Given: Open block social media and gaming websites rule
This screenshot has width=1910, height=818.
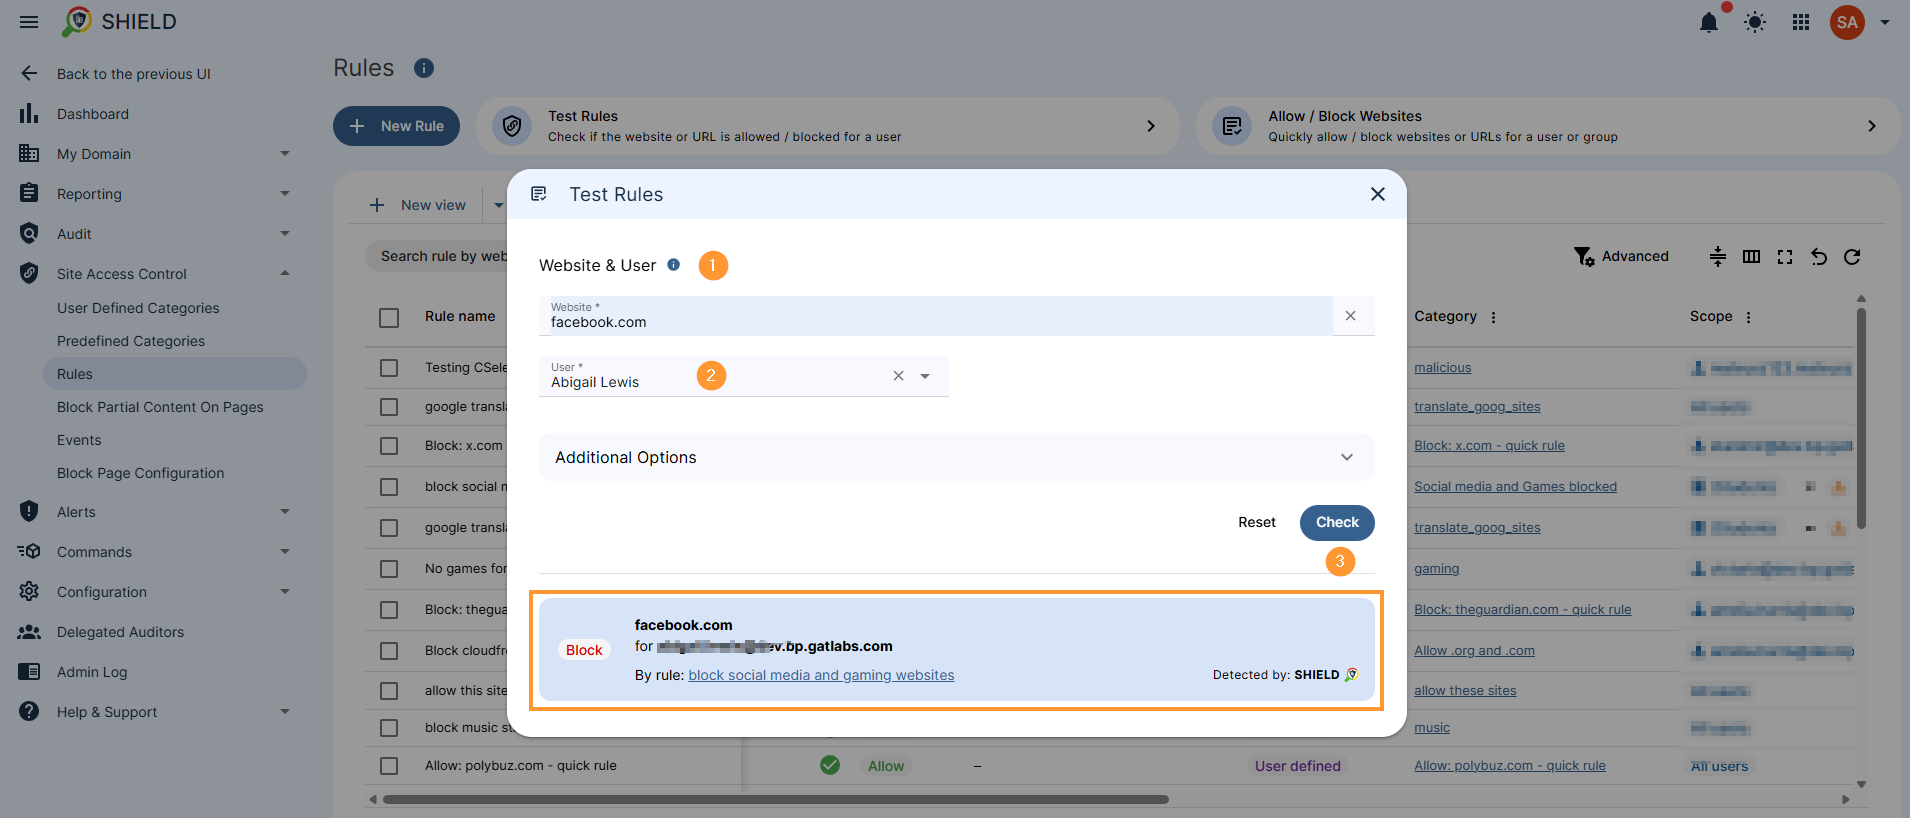Looking at the screenshot, I should pyautogui.click(x=821, y=675).
